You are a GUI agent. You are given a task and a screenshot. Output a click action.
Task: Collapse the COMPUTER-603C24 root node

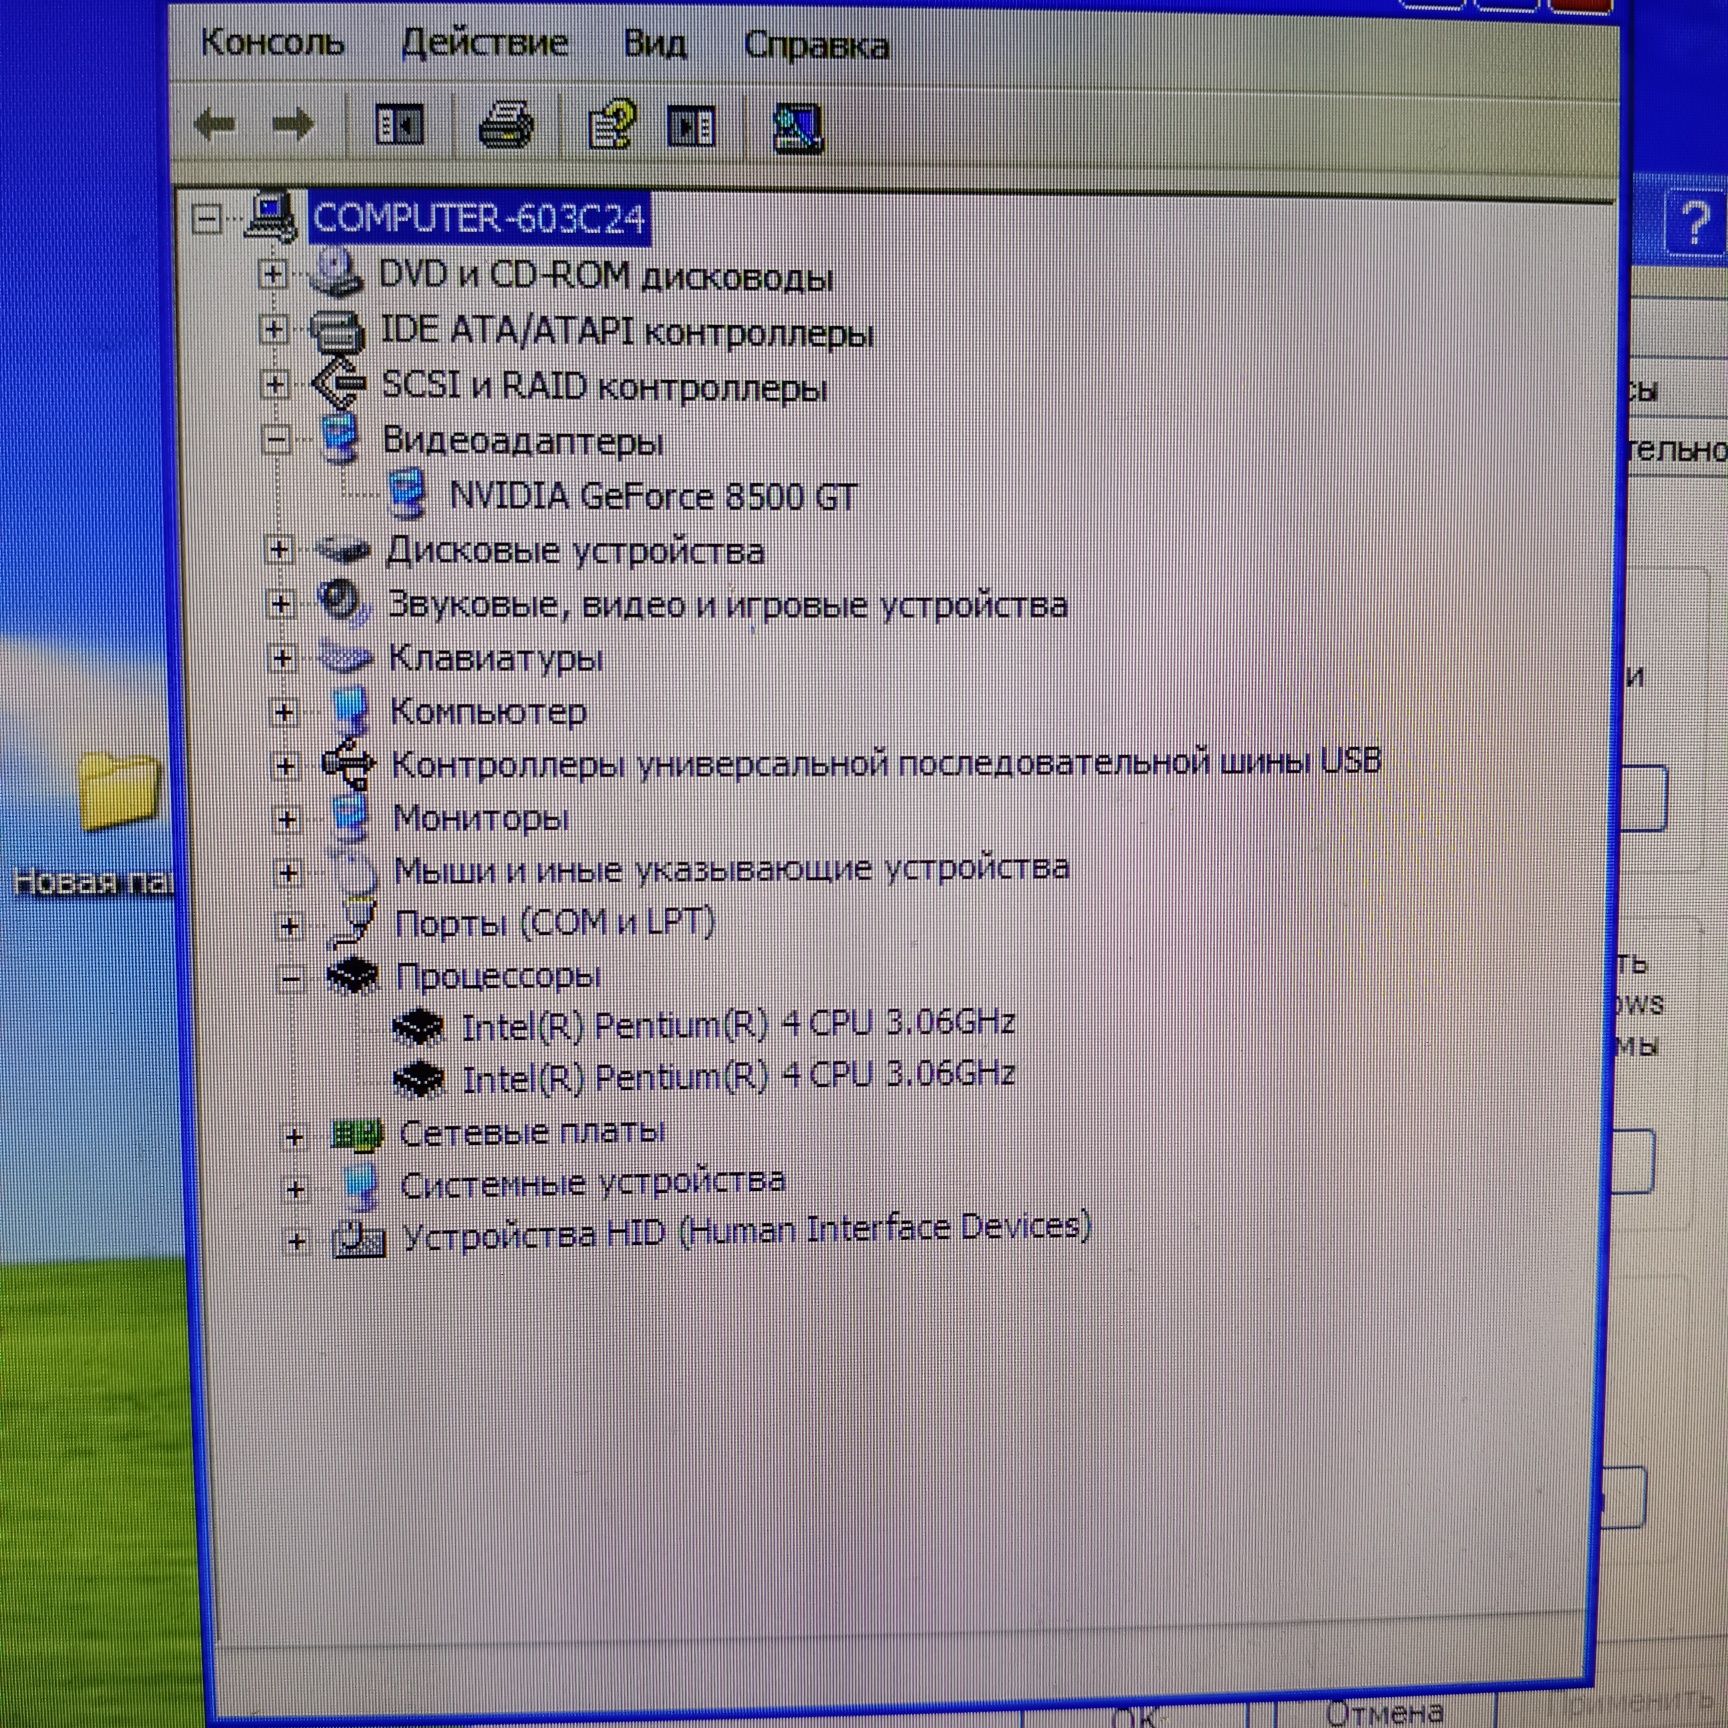tap(207, 219)
